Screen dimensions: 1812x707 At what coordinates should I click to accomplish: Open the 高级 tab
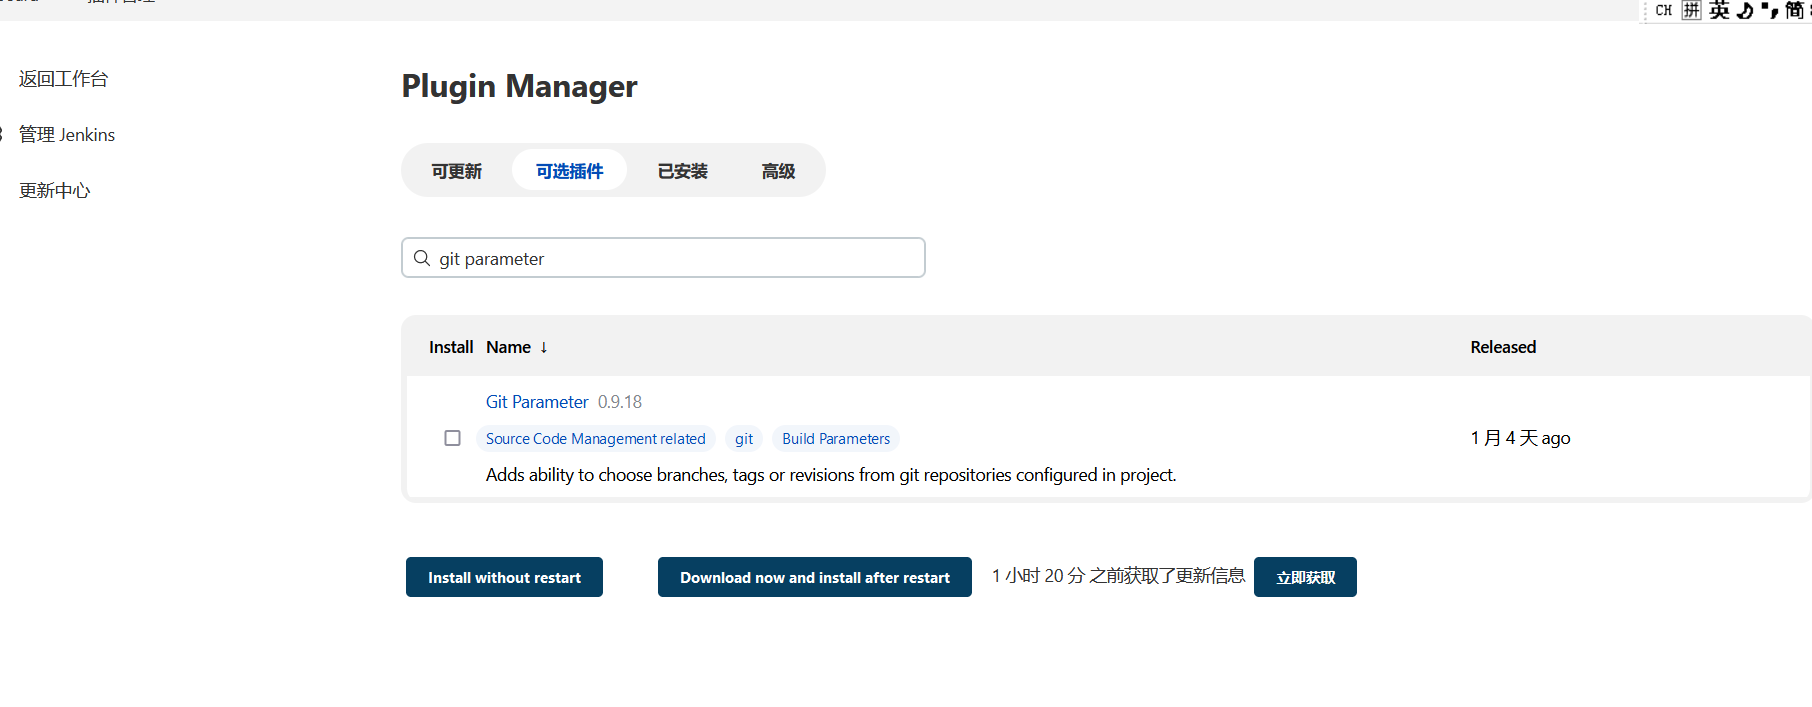click(x=779, y=171)
